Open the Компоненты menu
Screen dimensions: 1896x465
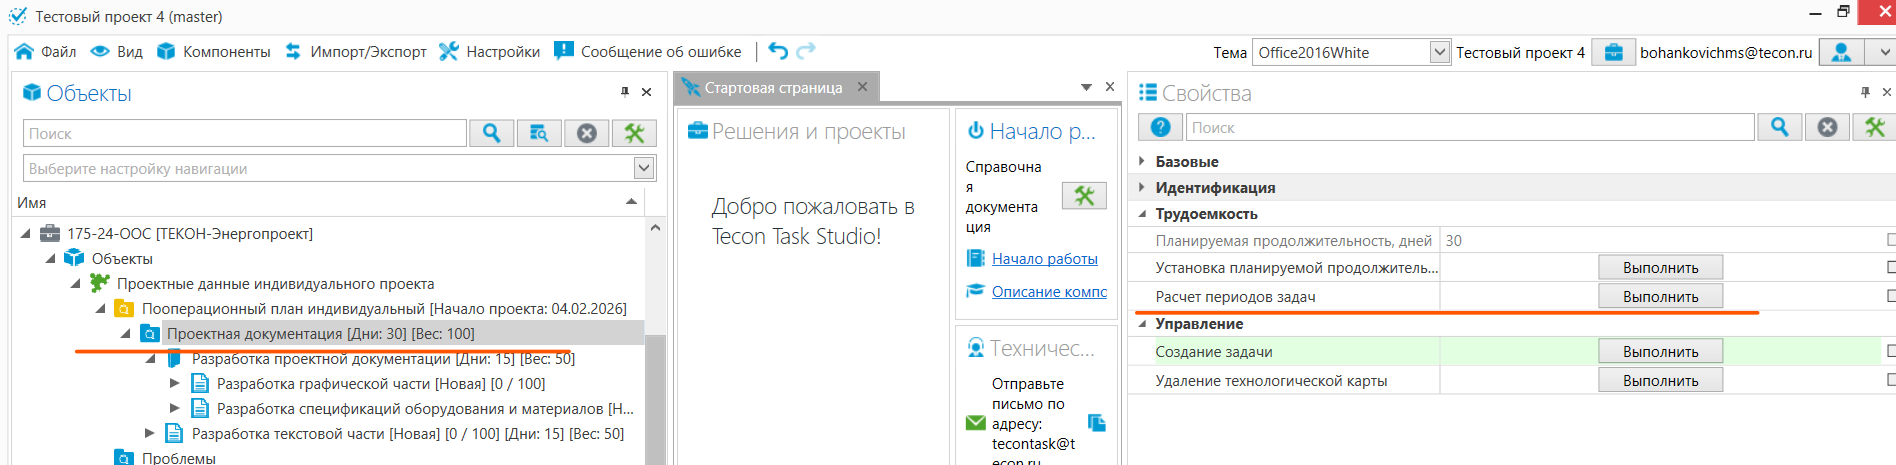click(214, 52)
